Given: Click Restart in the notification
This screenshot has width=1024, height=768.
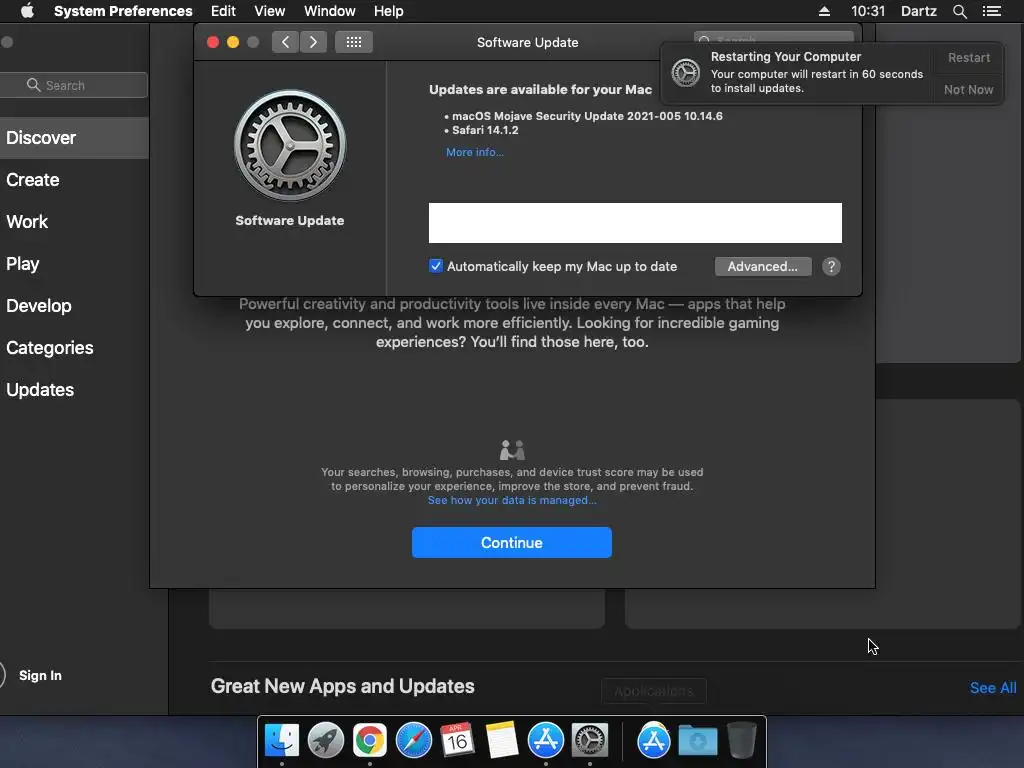Looking at the screenshot, I should pos(968,57).
